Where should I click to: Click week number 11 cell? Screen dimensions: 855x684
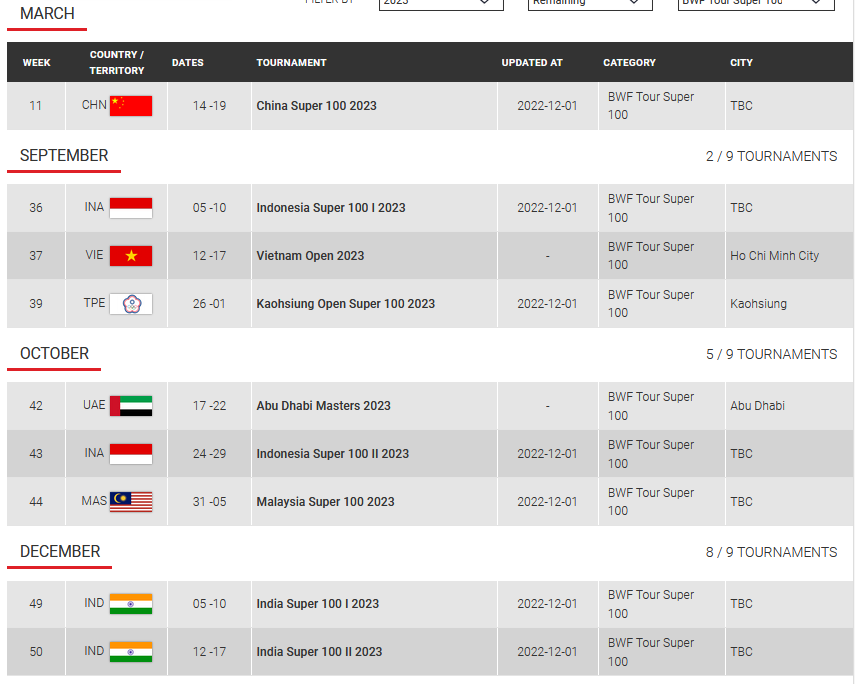point(35,106)
